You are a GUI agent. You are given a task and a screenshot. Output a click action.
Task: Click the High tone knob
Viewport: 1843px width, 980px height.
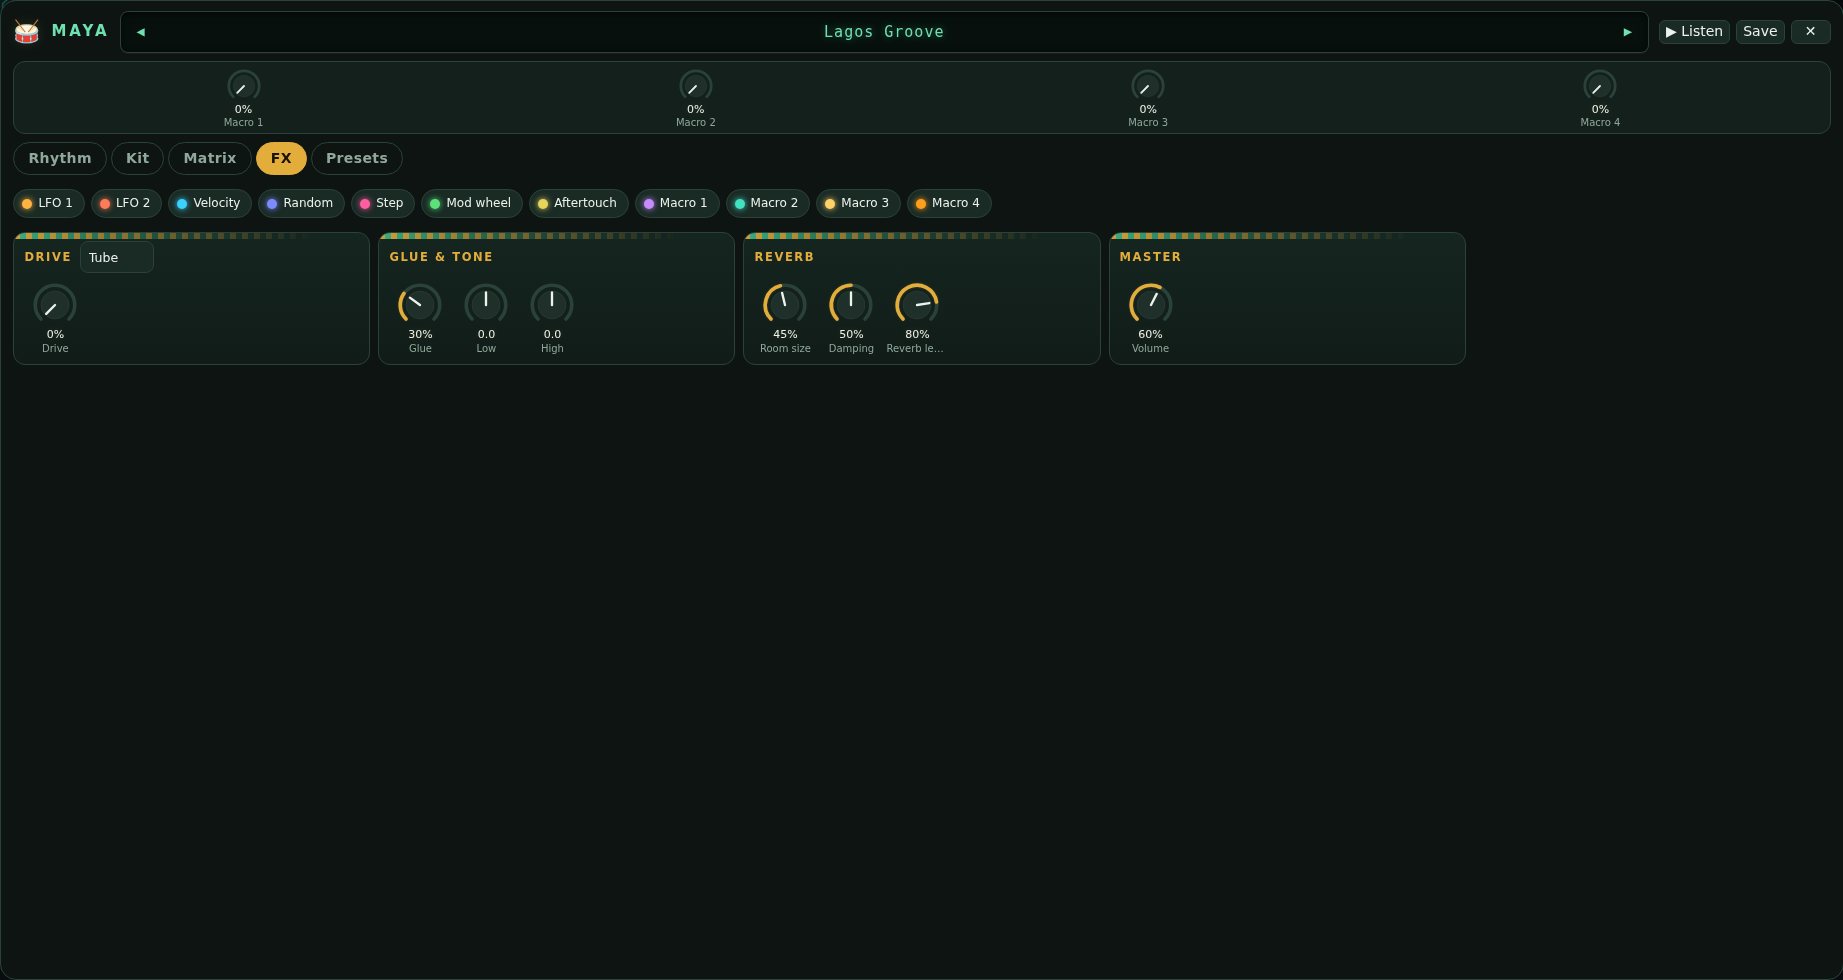(552, 305)
